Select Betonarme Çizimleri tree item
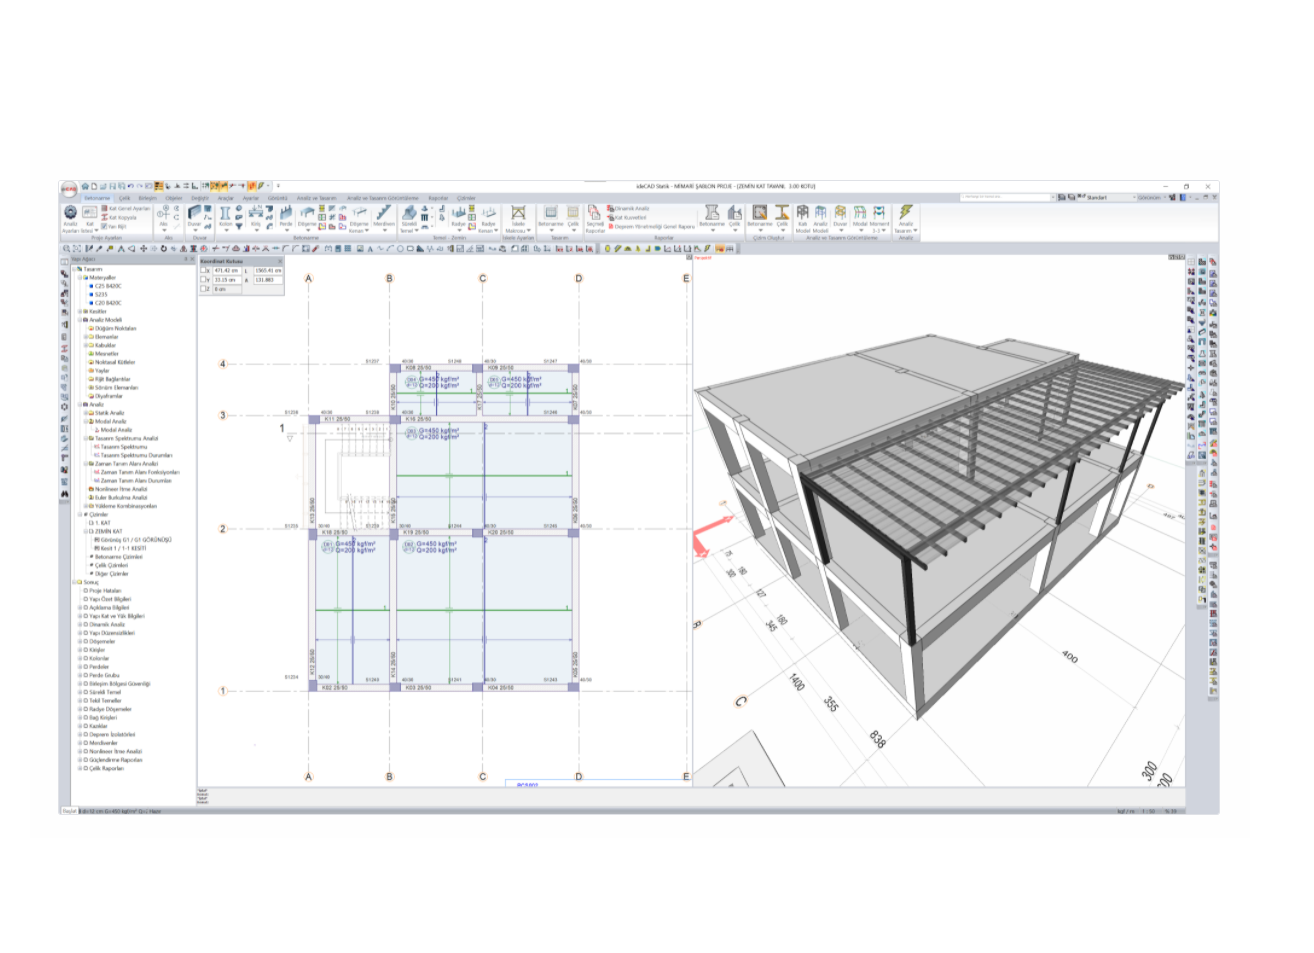The height and width of the screenshot is (953, 1314). coord(118,556)
